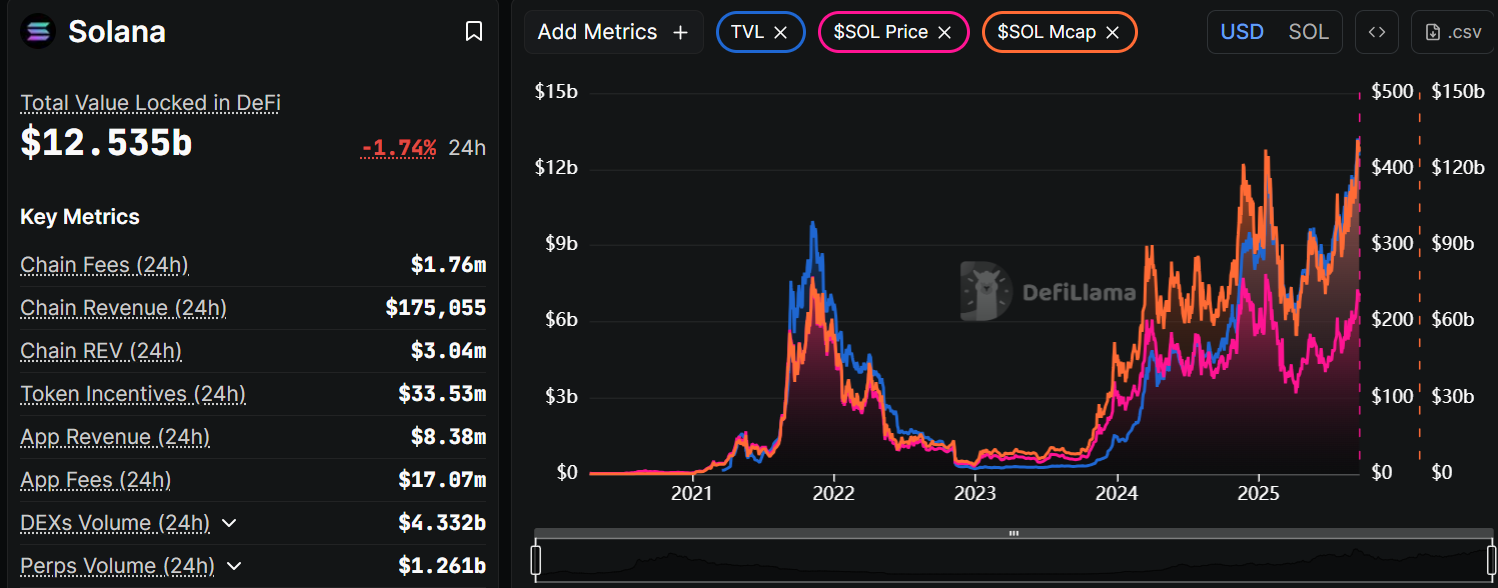This screenshot has height=588, width=1498.
Task: Click the Chain Revenue (24h) label
Action: coord(123,308)
